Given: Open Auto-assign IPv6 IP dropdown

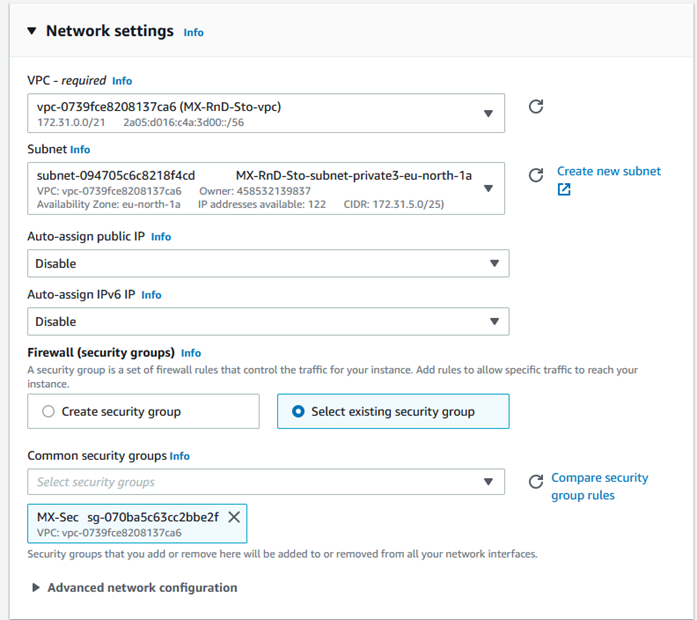Looking at the screenshot, I should [268, 321].
